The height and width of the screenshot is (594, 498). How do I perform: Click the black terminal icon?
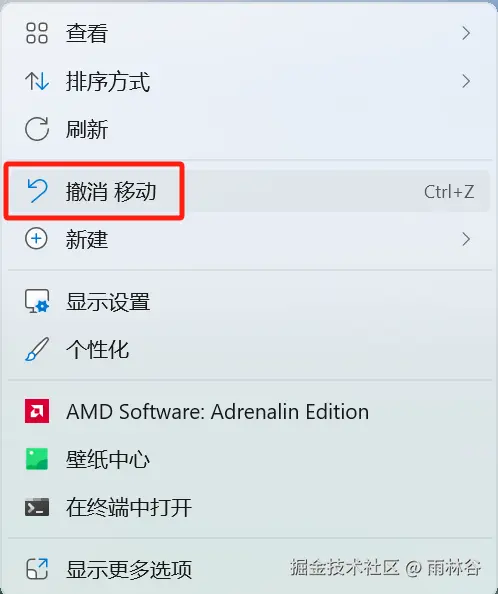click(37, 507)
